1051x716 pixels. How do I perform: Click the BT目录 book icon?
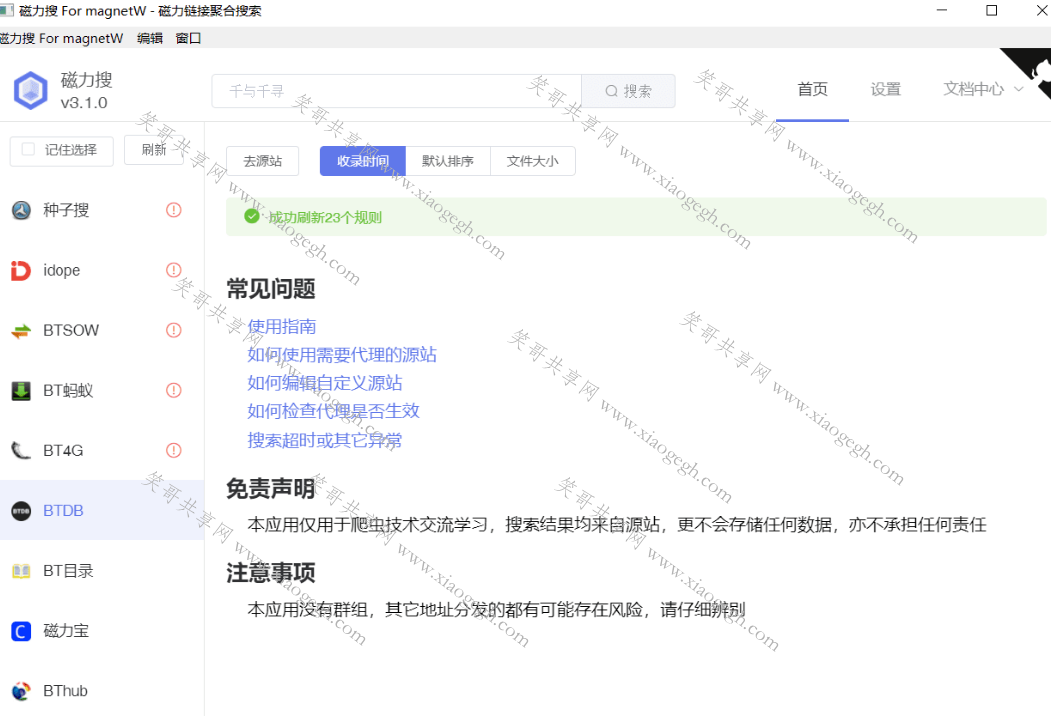pyautogui.click(x=21, y=571)
